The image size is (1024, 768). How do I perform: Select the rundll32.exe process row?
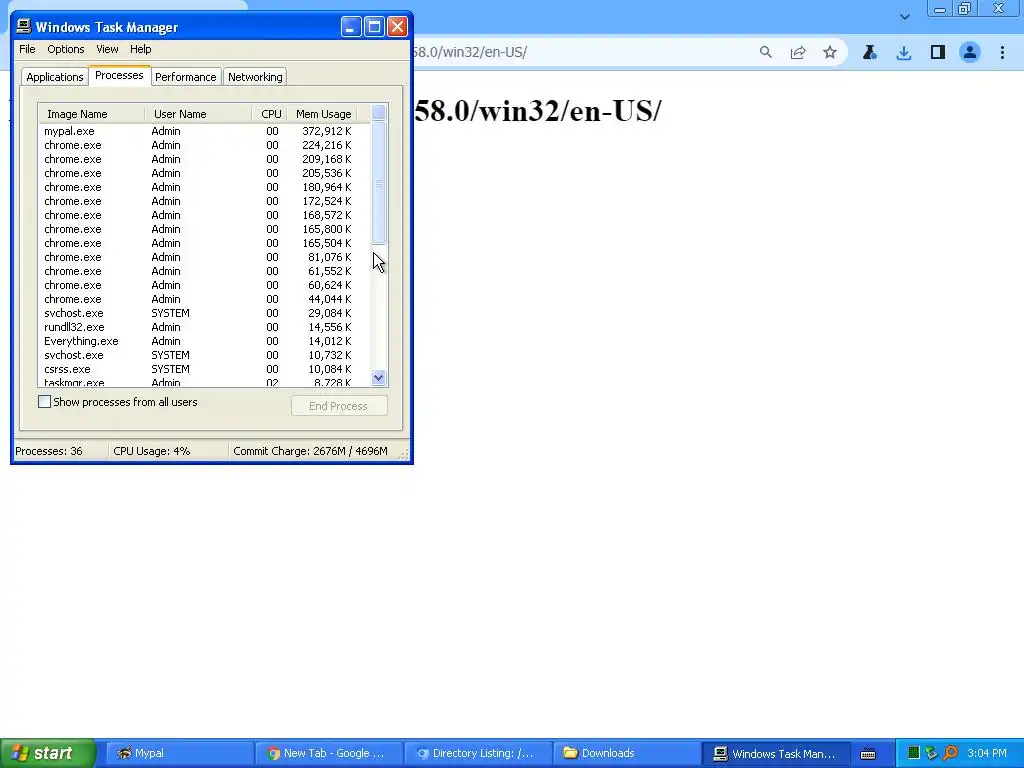pos(204,327)
